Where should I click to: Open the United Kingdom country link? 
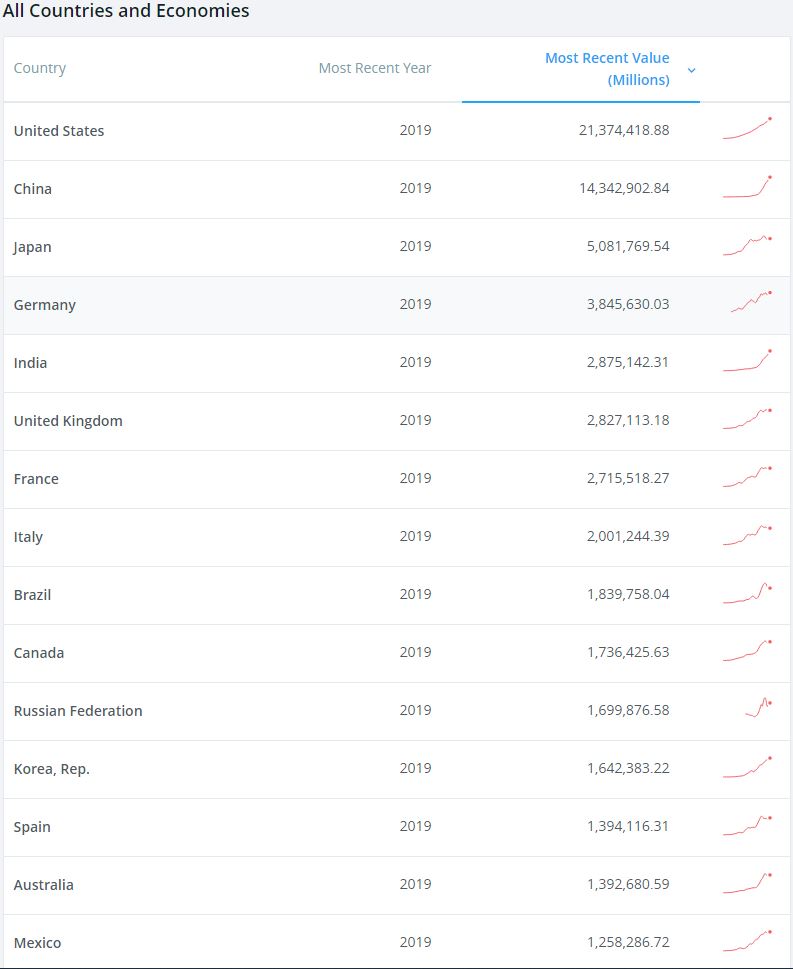[68, 421]
